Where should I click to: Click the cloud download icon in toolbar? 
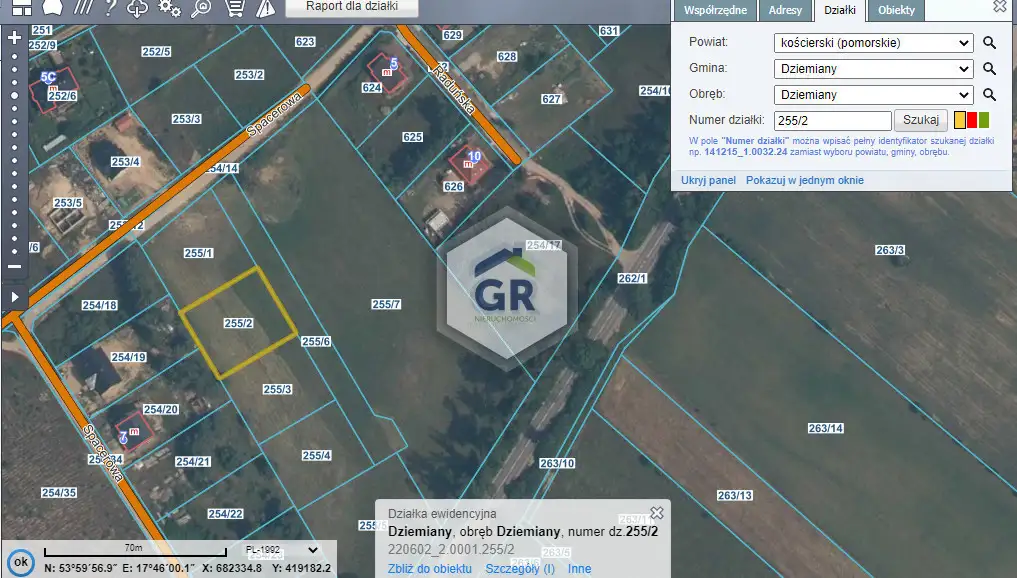coord(139,9)
